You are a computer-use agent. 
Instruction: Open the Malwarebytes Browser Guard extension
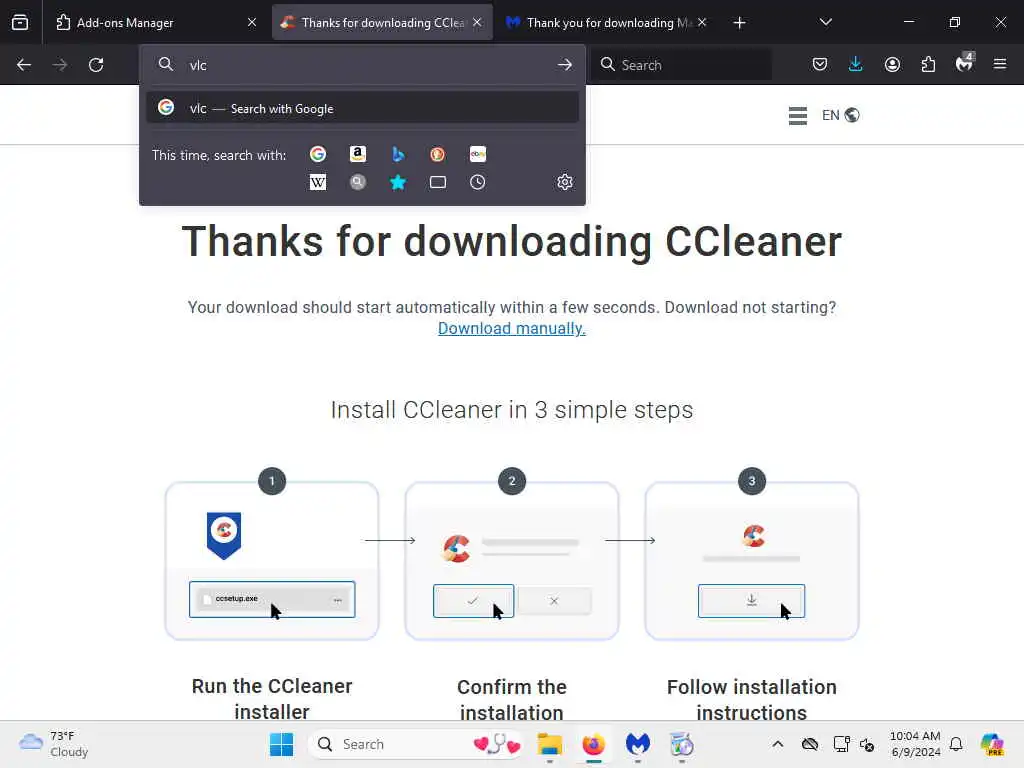[x=965, y=63]
